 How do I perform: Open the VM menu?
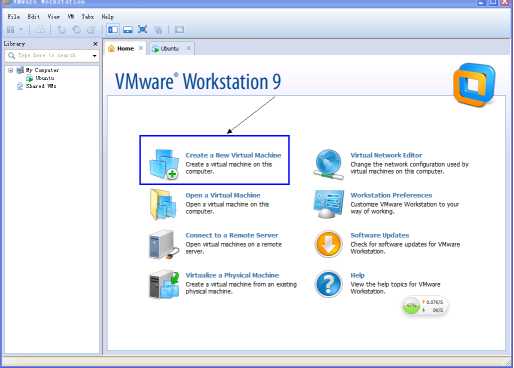click(71, 17)
